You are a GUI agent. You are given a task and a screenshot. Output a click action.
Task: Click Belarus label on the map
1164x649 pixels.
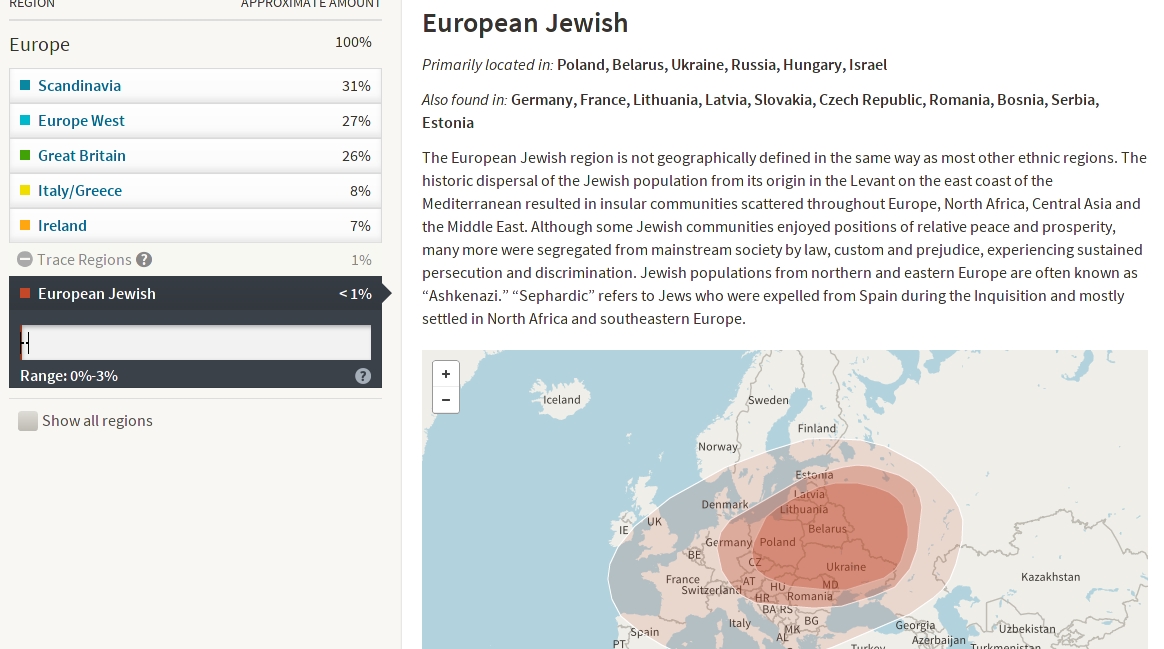(827, 529)
